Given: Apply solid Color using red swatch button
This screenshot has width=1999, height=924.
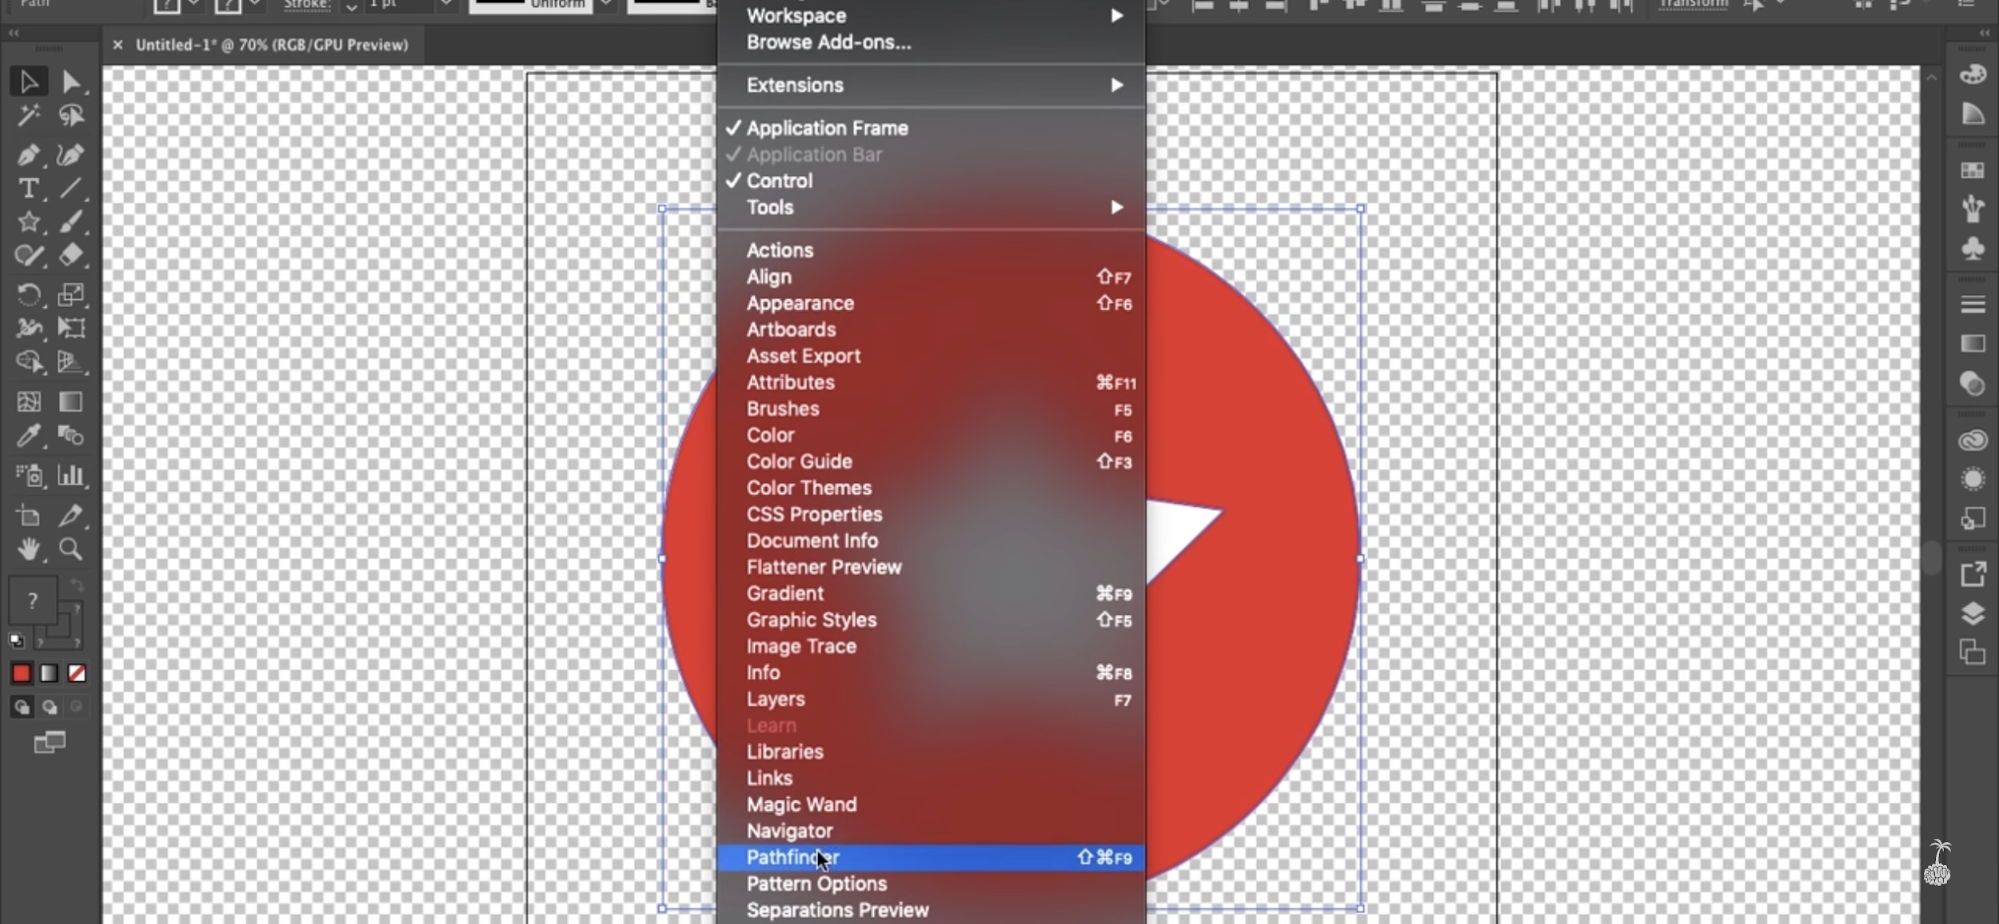Looking at the screenshot, I should coord(21,673).
